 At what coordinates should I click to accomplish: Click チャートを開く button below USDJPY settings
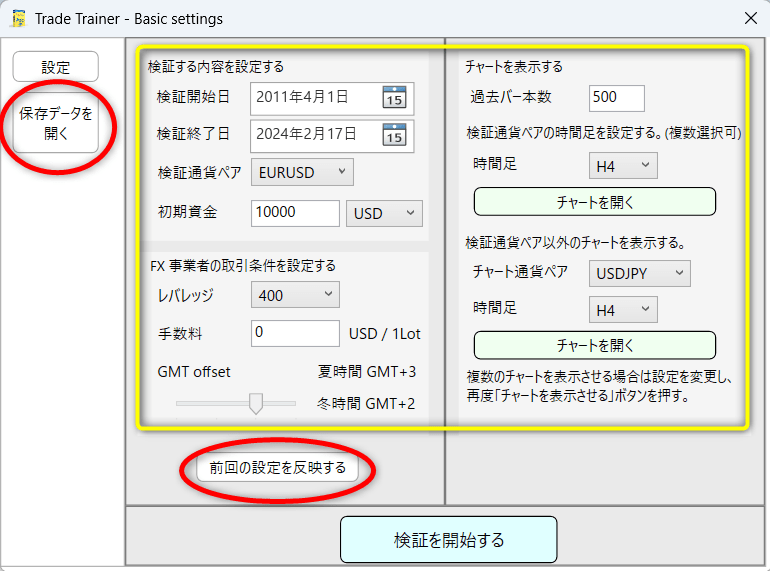pyautogui.click(x=595, y=345)
